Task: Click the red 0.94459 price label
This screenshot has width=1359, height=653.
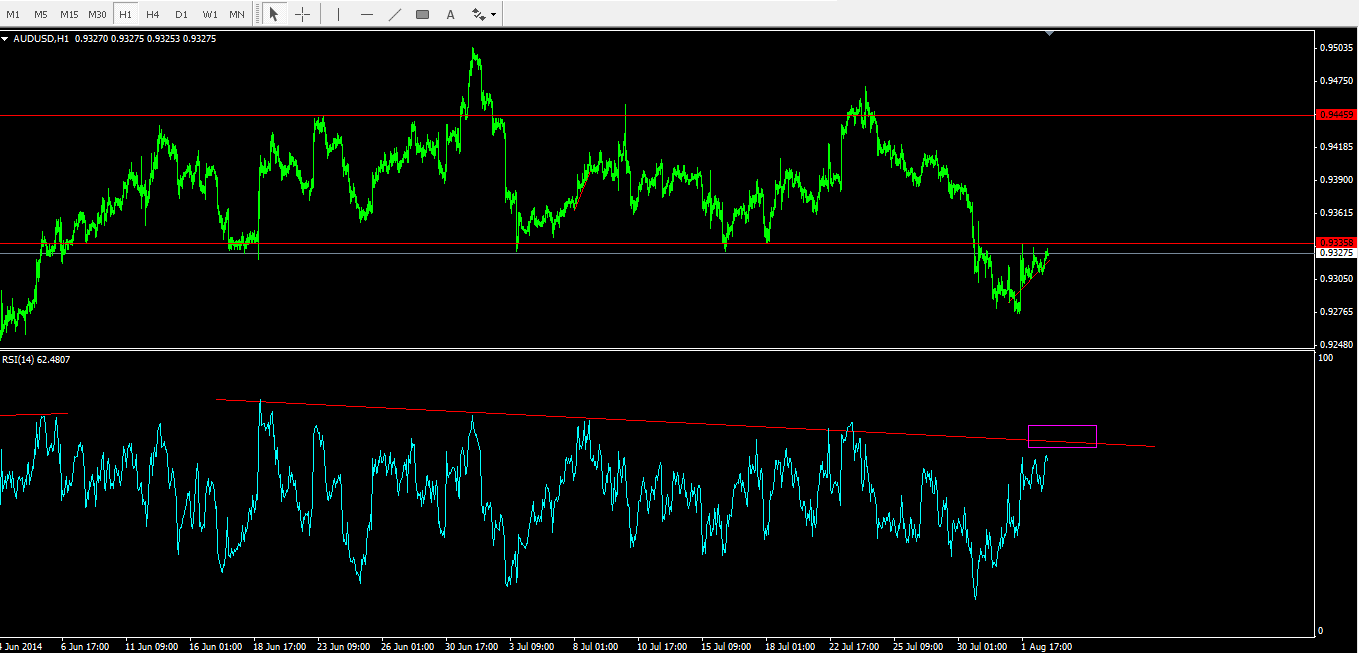Action: (x=1336, y=115)
